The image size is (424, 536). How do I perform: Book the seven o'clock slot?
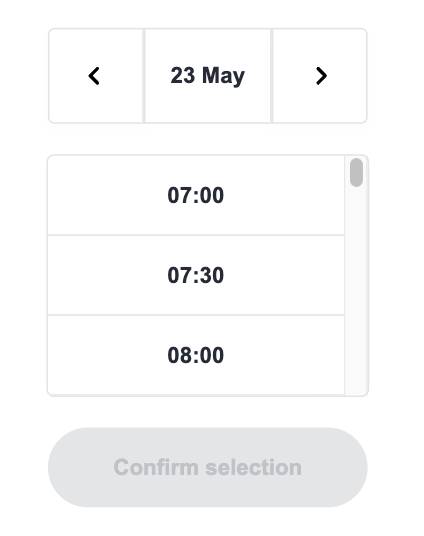(196, 195)
